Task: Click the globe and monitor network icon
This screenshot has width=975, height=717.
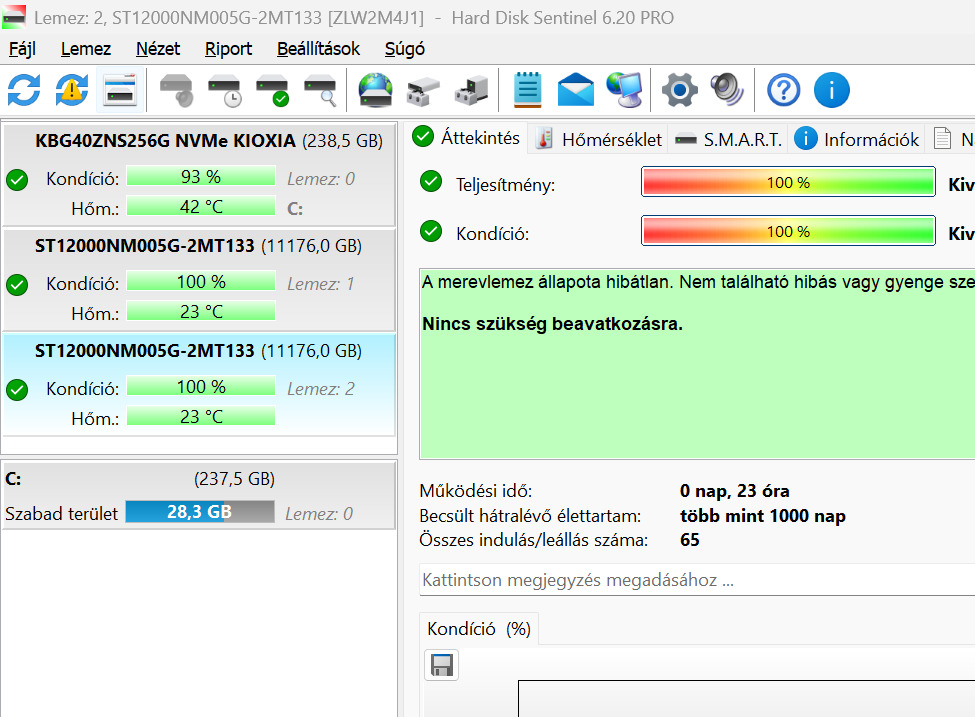Action: tap(624, 90)
